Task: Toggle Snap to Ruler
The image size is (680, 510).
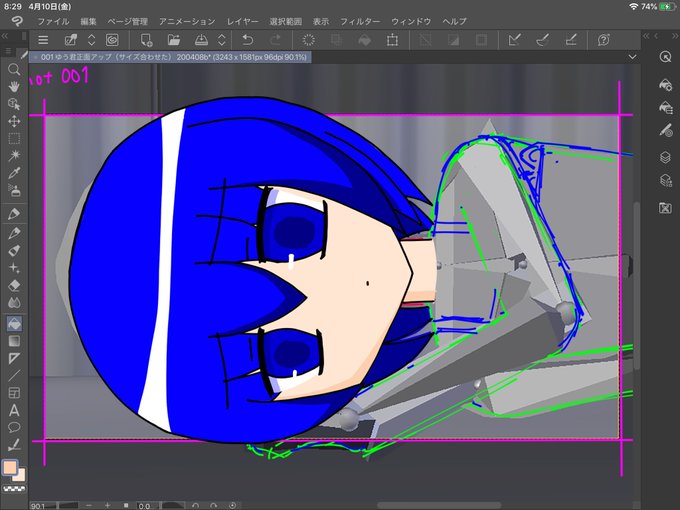Action: [514, 40]
